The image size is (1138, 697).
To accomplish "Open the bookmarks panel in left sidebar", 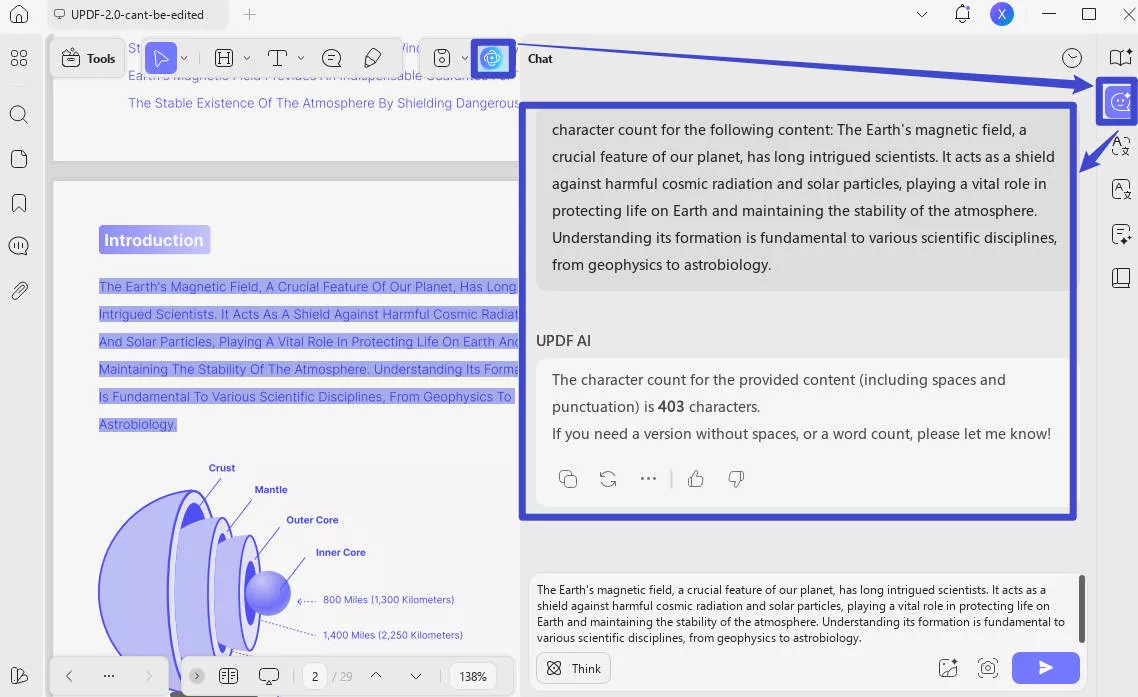I will tap(18, 203).
